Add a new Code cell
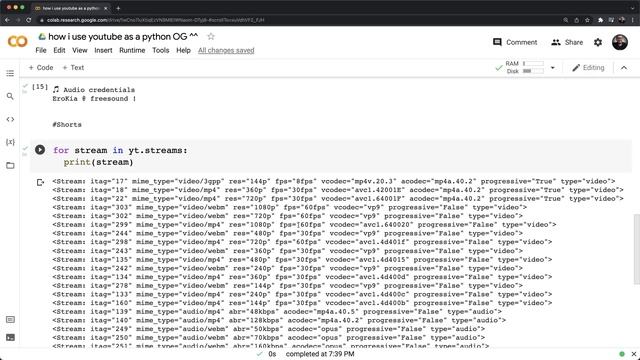The width and height of the screenshot is (640, 360). point(41,67)
